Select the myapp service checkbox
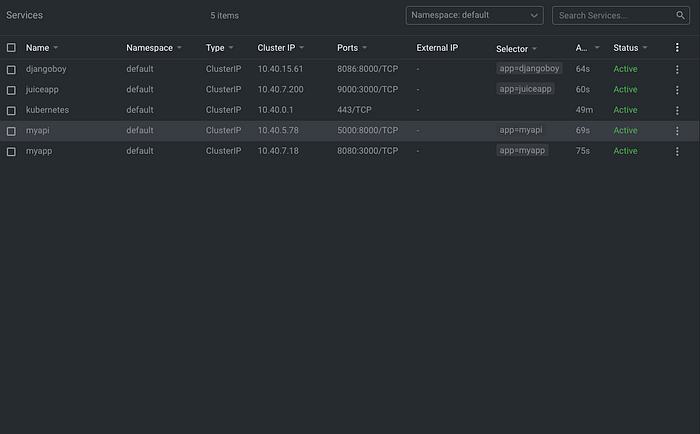 [11, 152]
